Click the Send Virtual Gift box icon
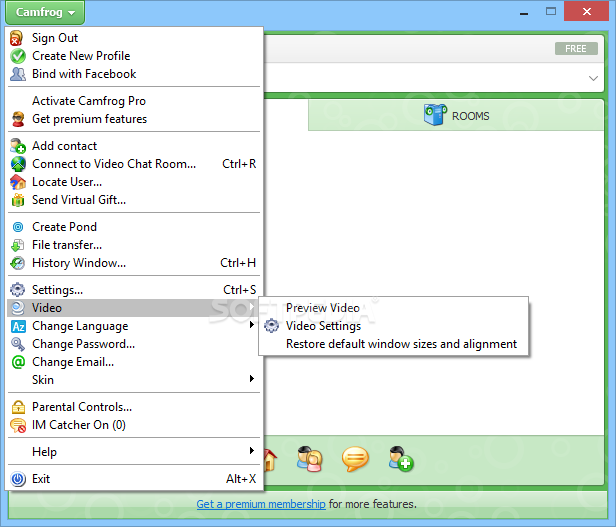Viewport: 616px width, 527px height. (18, 200)
